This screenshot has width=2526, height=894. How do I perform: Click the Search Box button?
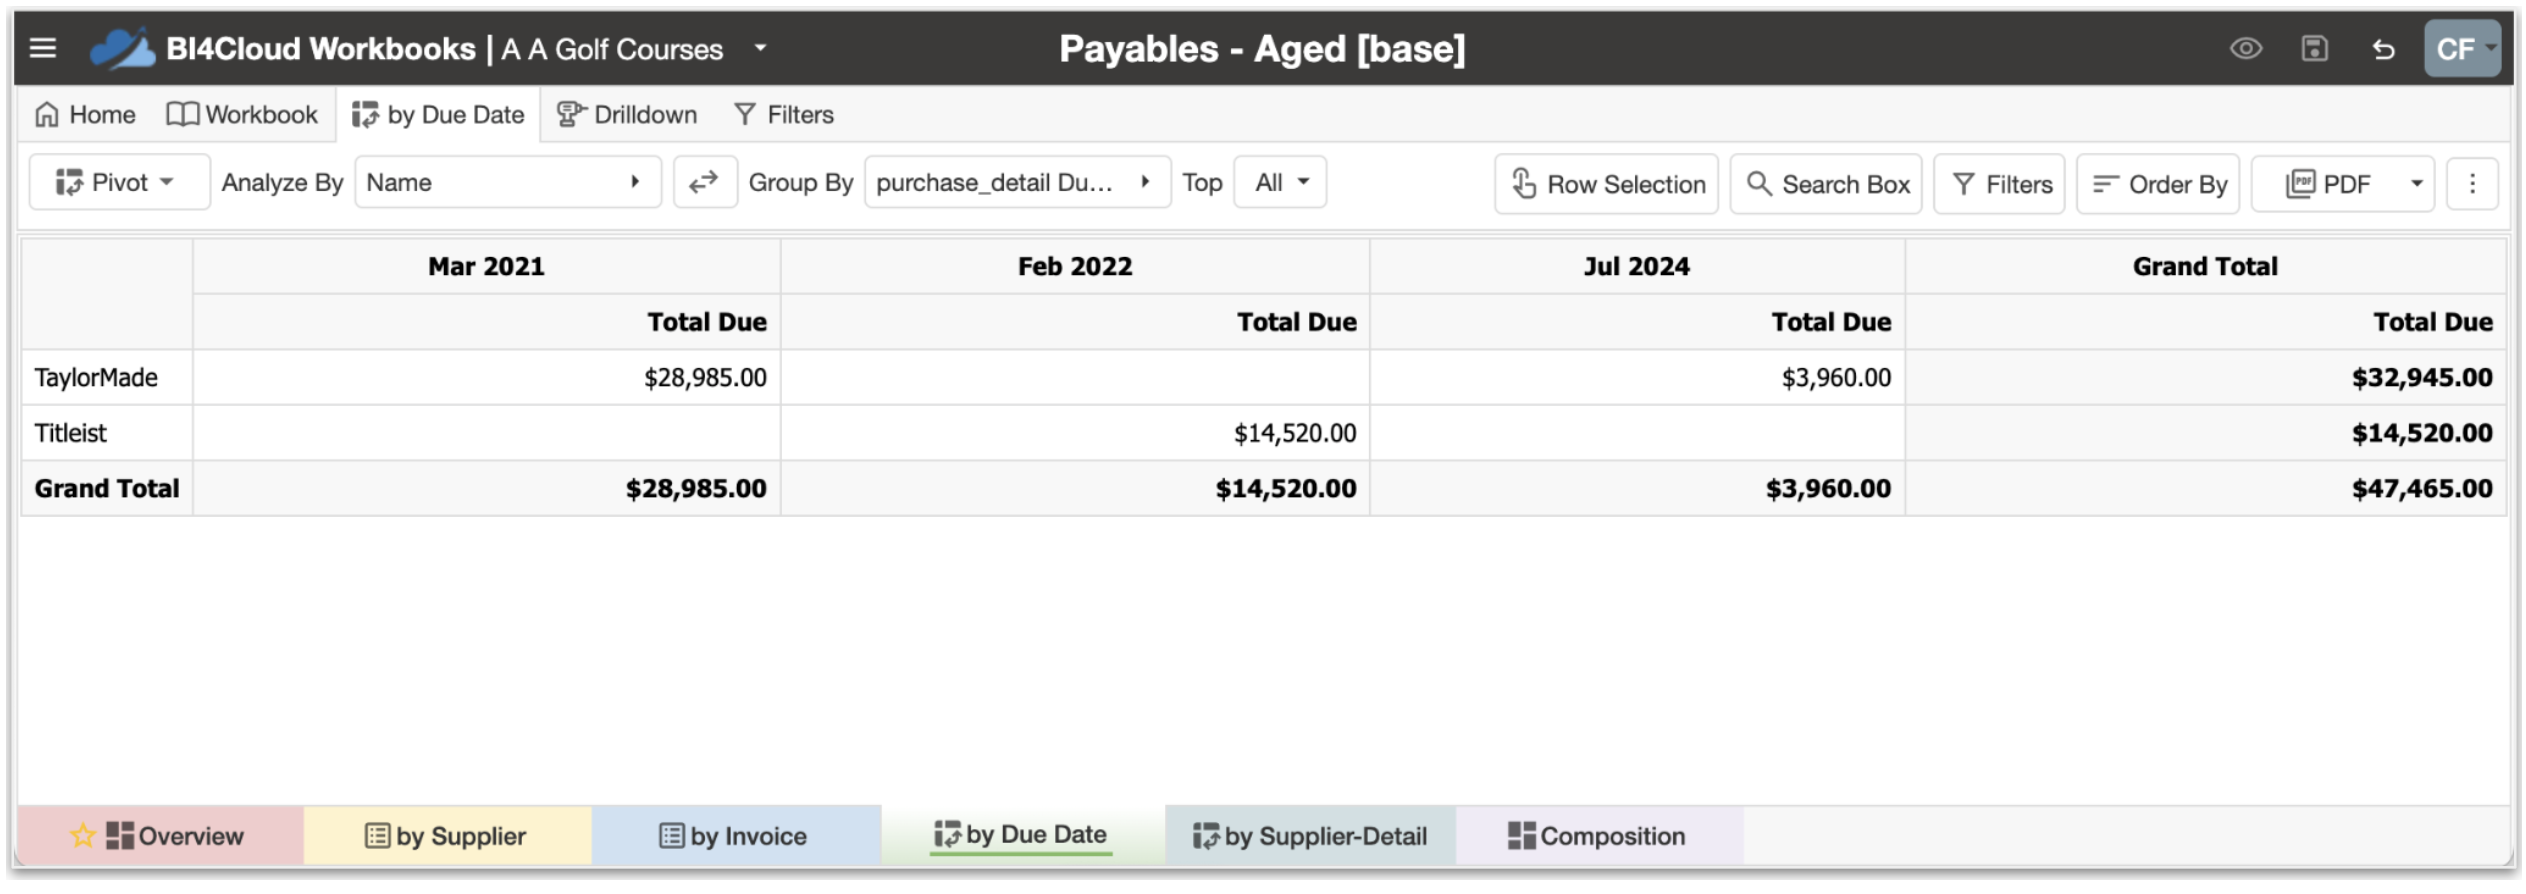(x=1826, y=184)
